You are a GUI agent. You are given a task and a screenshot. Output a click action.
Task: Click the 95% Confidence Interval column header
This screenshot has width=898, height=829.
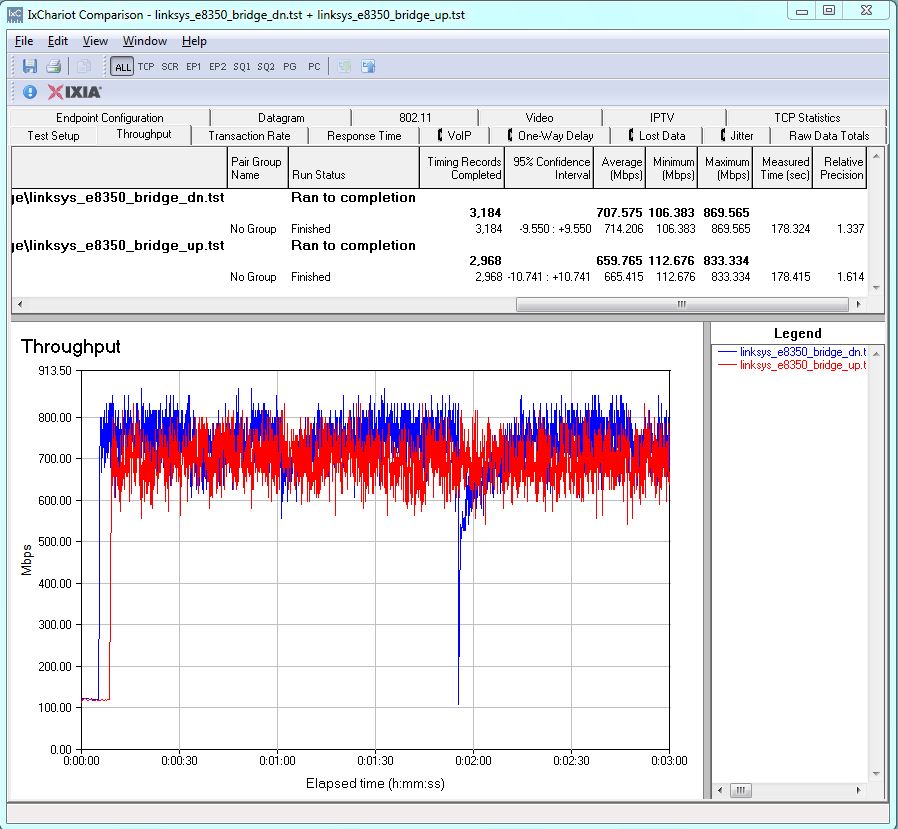point(549,168)
